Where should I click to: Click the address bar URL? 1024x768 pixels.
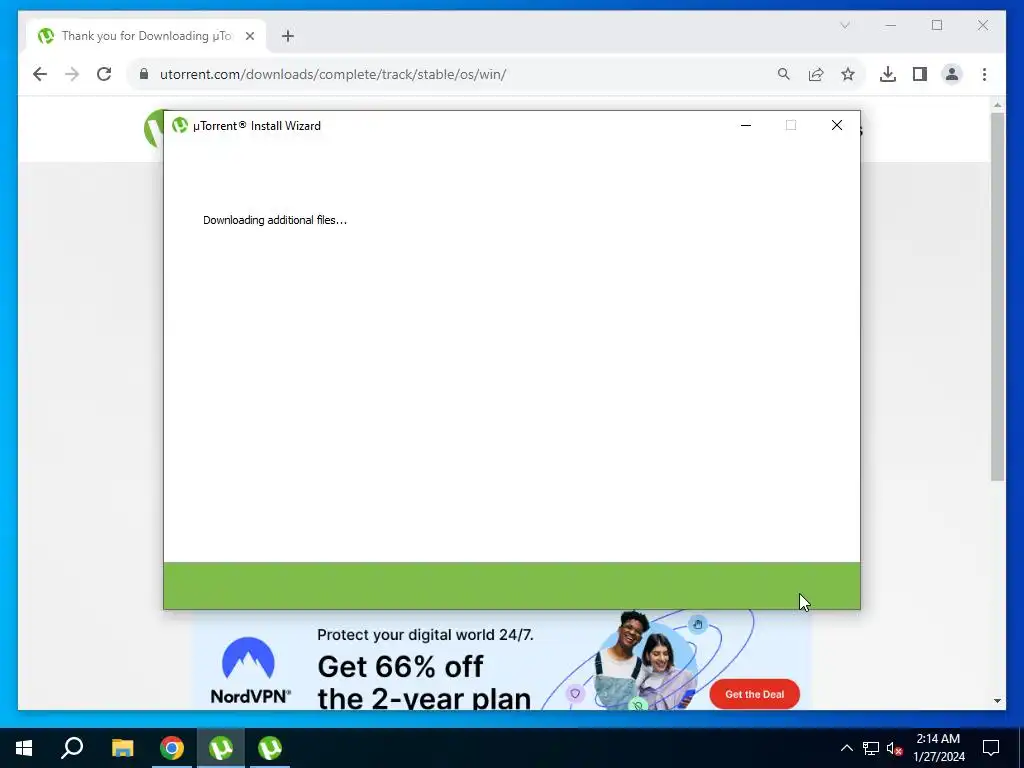click(332, 74)
